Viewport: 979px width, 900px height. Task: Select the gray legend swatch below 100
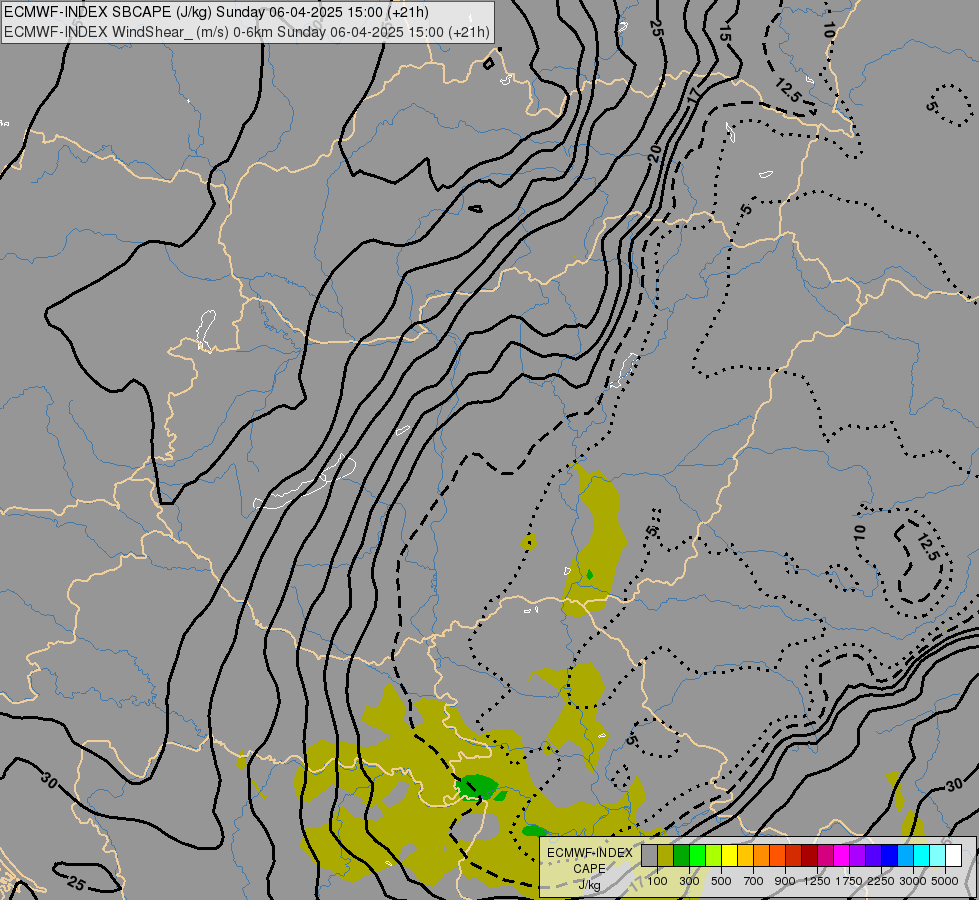(649, 855)
